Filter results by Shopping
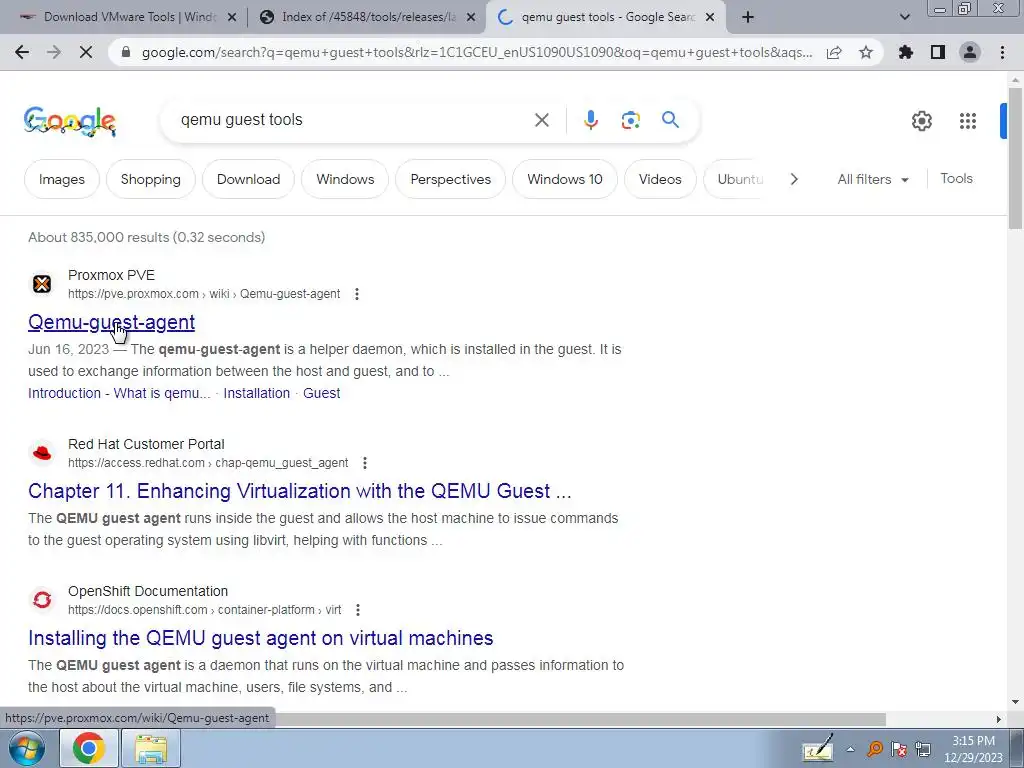The height and width of the screenshot is (768, 1024). coord(150,180)
